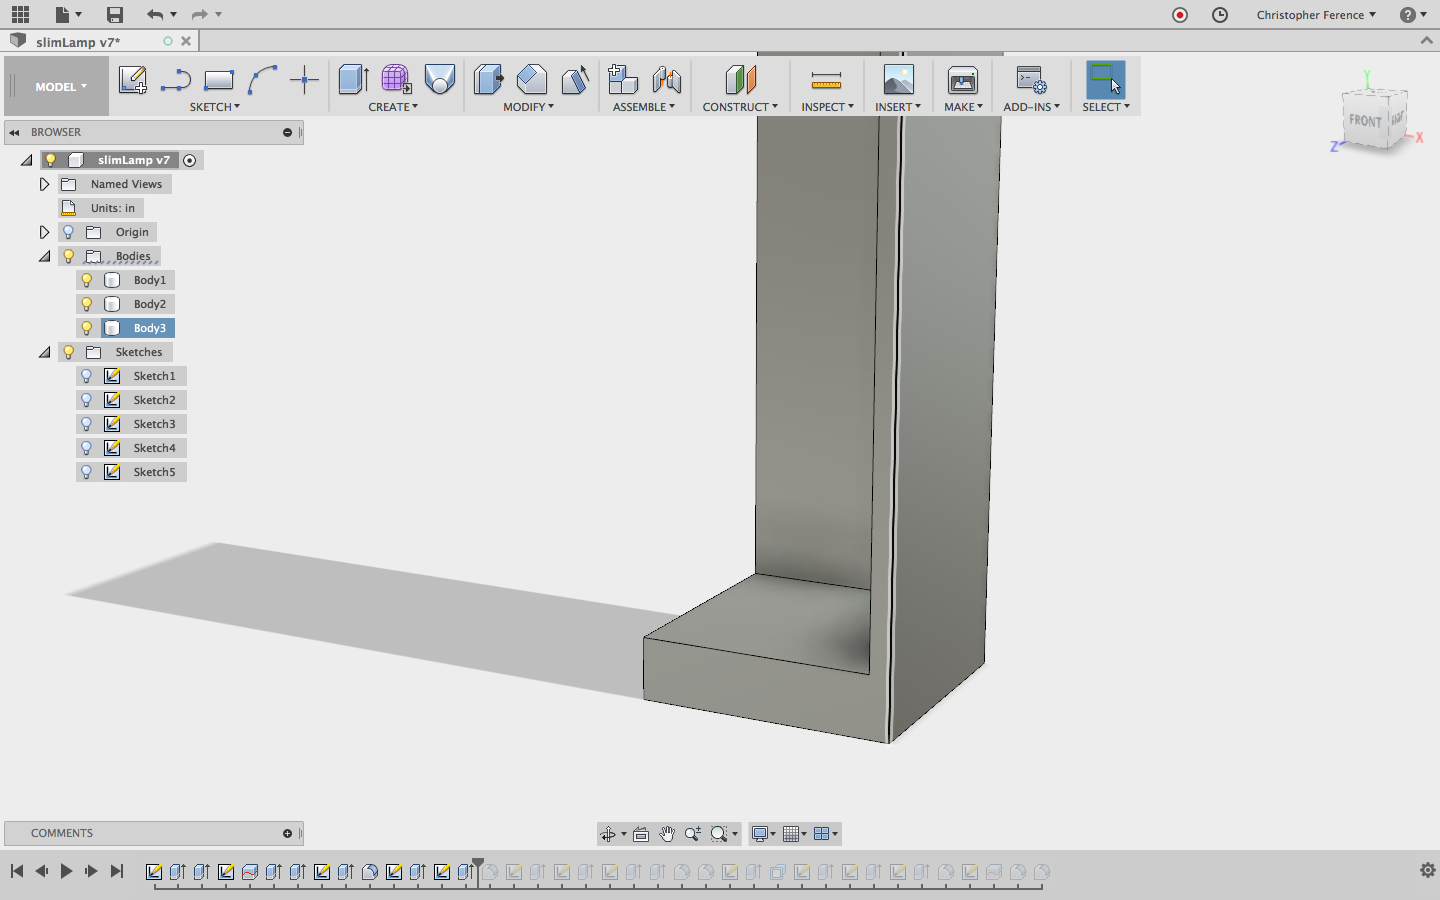
Task: Select the Line sketch tool
Action: tap(176, 80)
